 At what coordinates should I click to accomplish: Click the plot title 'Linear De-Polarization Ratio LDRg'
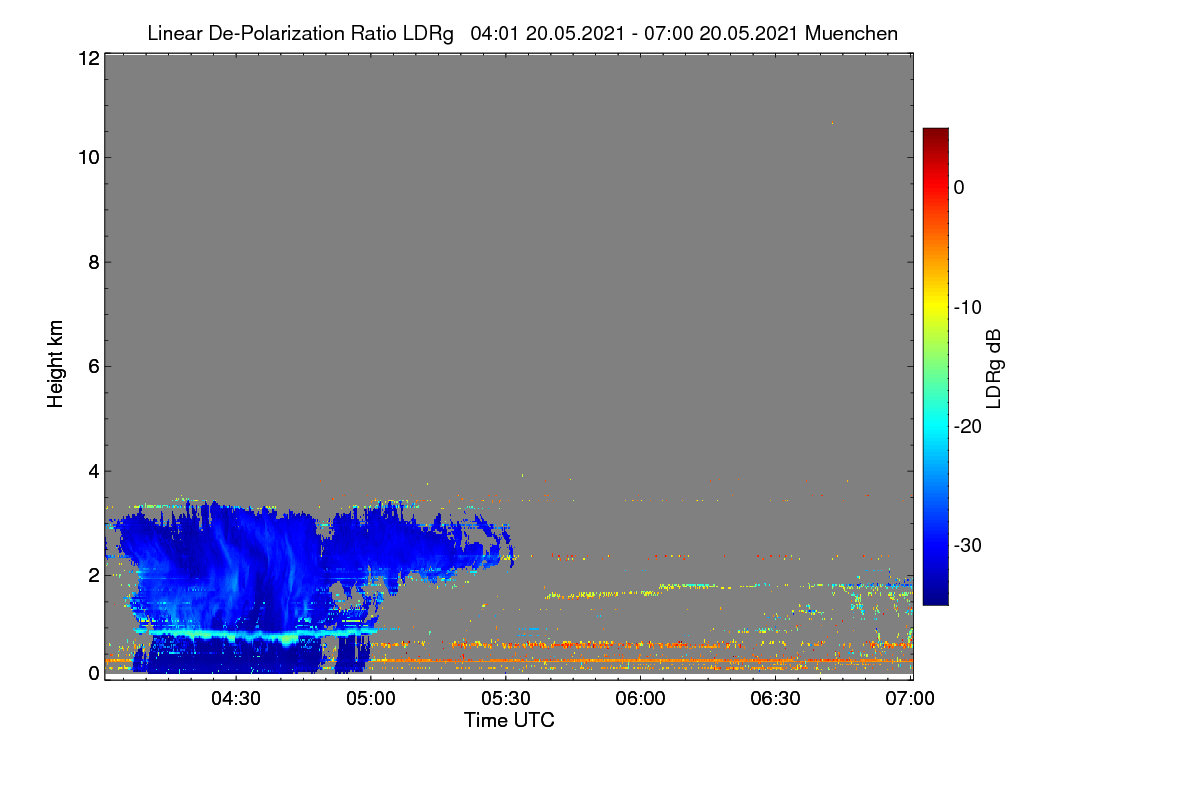click(x=300, y=34)
